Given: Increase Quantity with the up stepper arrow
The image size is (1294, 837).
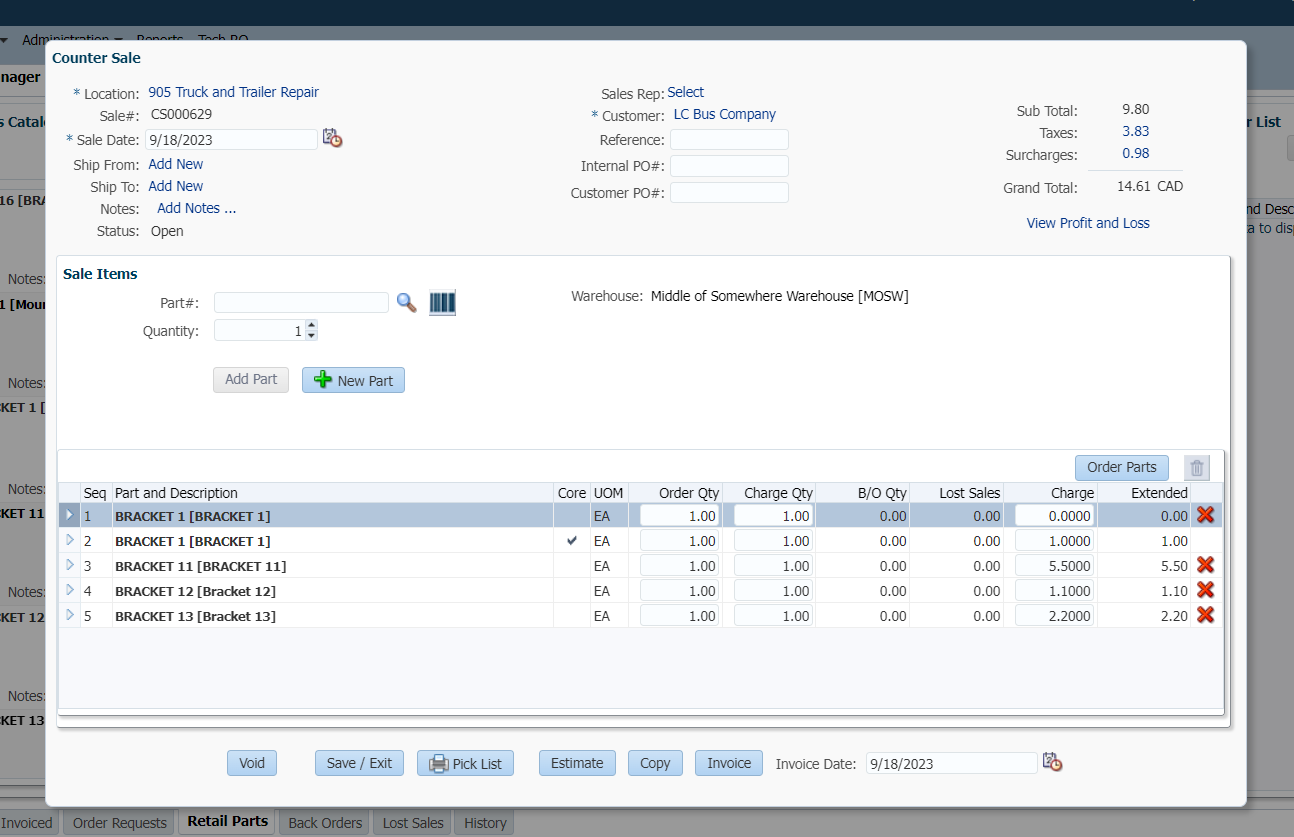Looking at the screenshot, I should (x=311, y=325).
